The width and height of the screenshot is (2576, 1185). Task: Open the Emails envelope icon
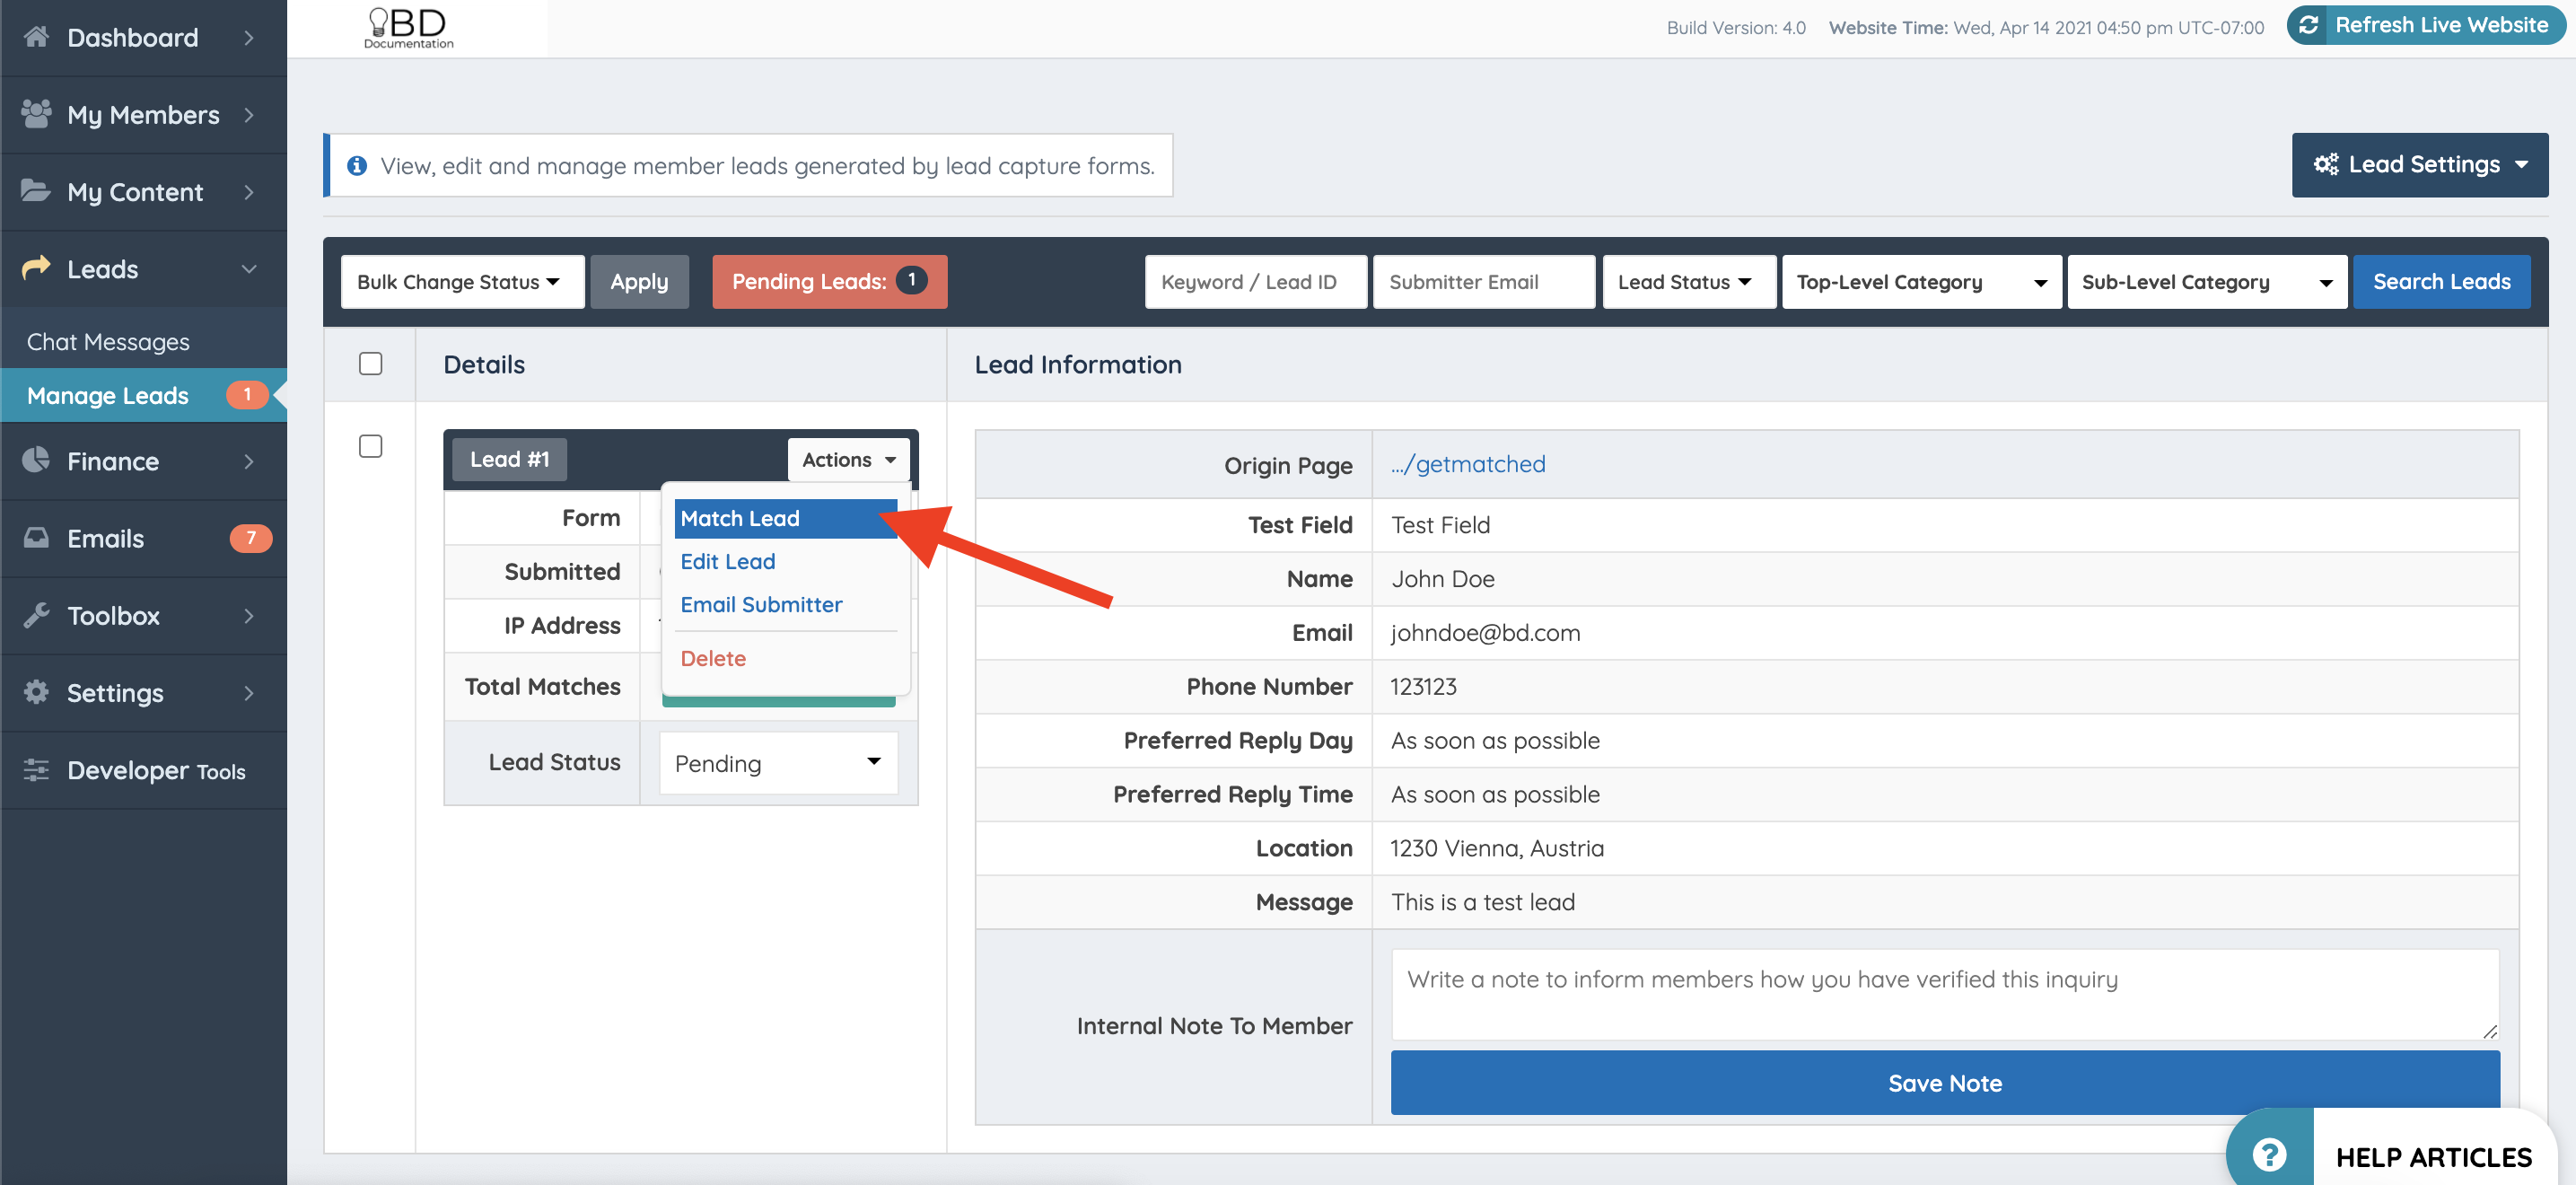[37, 538]
